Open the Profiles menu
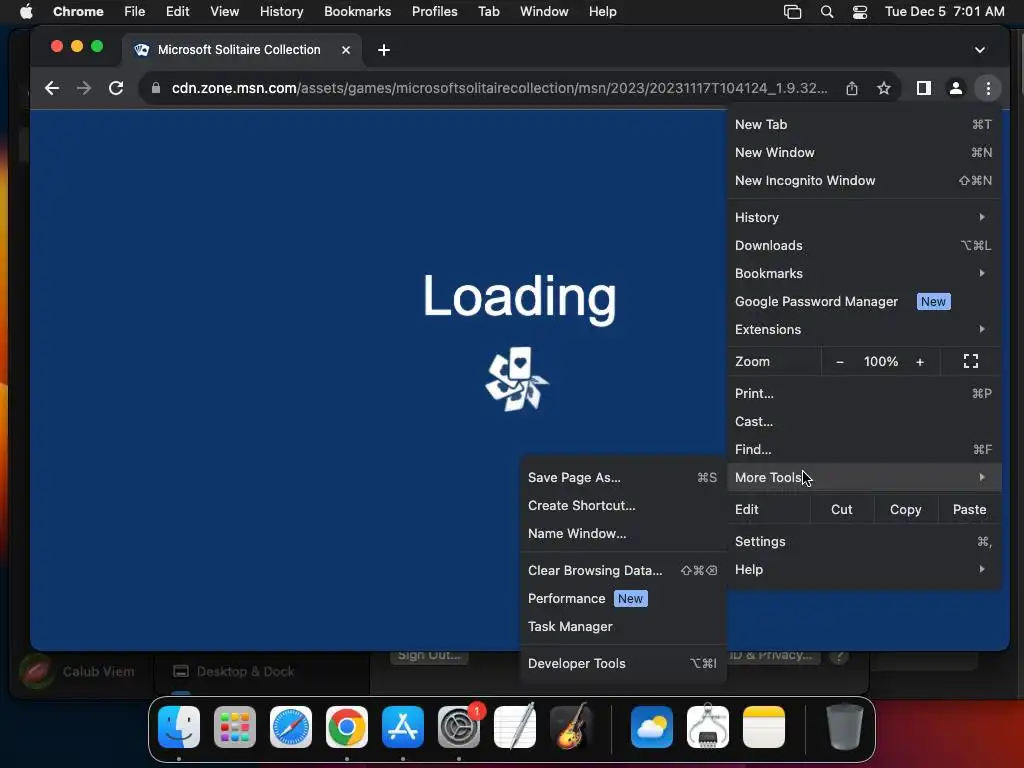Image resolution: width=1024 pixels, height=768 pixels. [x=434, y=12]
